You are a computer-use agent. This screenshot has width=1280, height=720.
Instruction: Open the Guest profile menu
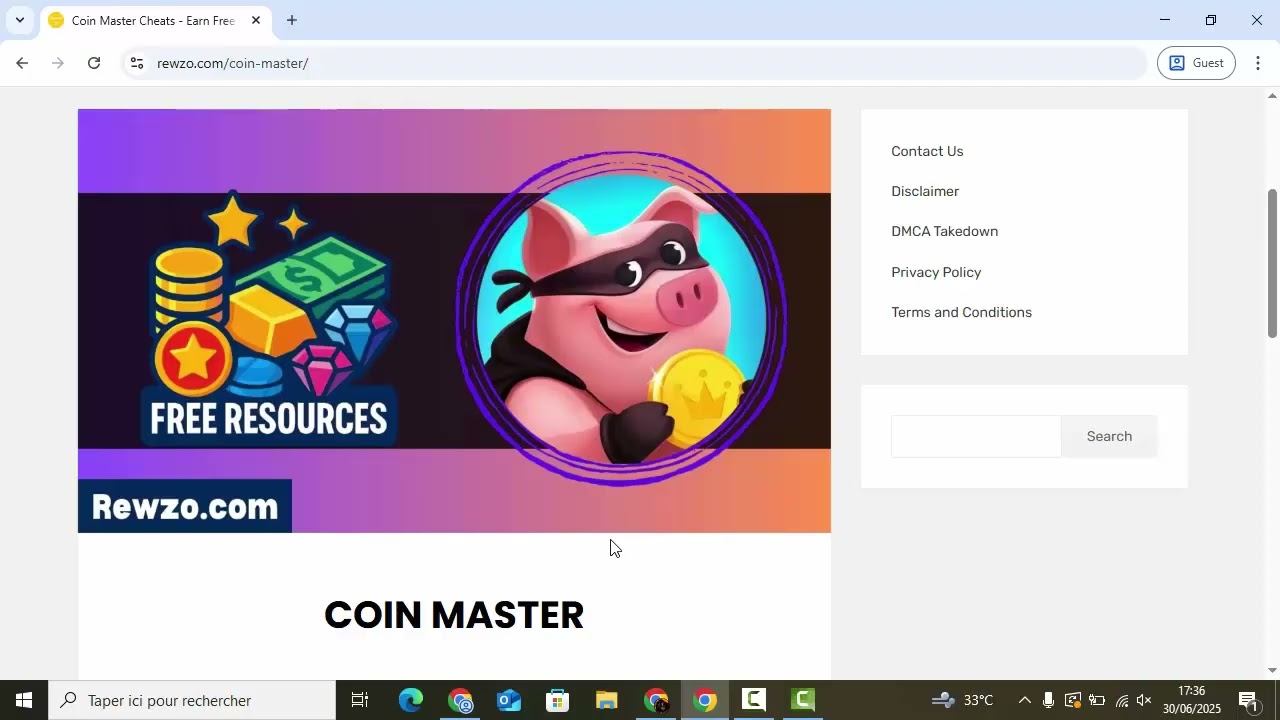[1196, 63]
